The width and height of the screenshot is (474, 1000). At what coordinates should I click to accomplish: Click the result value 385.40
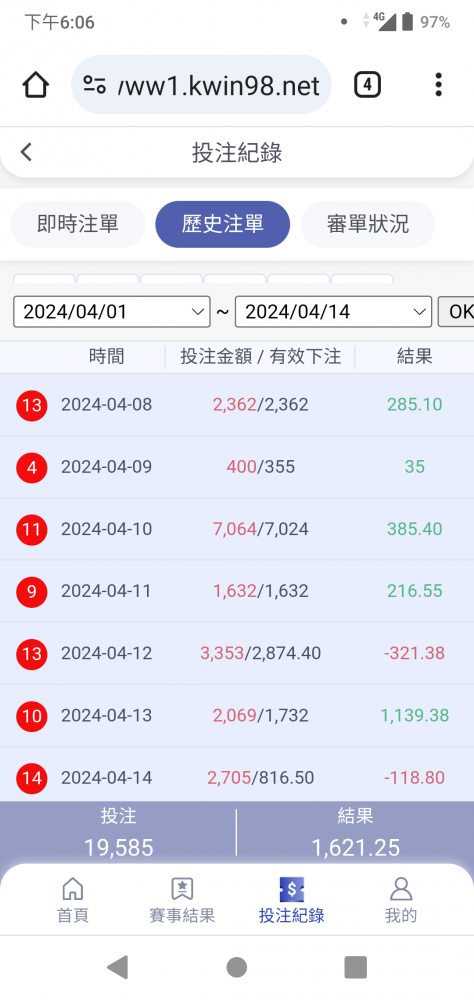point(415,529)
